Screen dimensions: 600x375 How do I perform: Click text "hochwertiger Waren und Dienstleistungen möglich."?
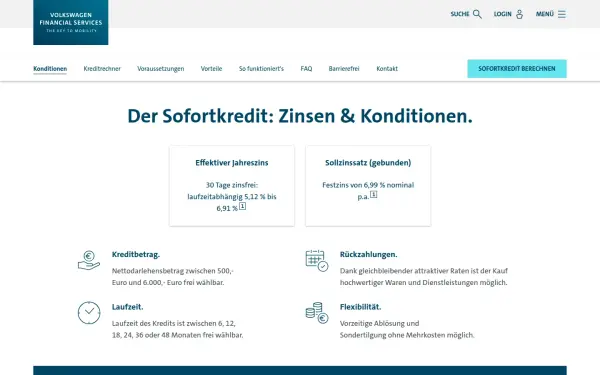coord(424,283)
